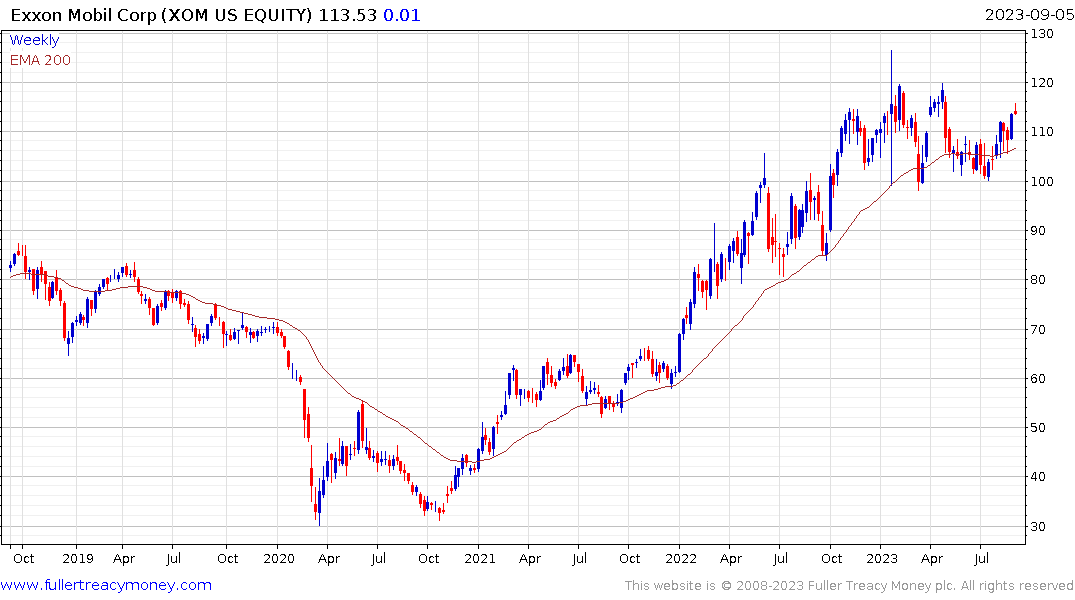Click the 30 price axis label
Screen dimensions: 1075x600
click(x=1039, y=527)
